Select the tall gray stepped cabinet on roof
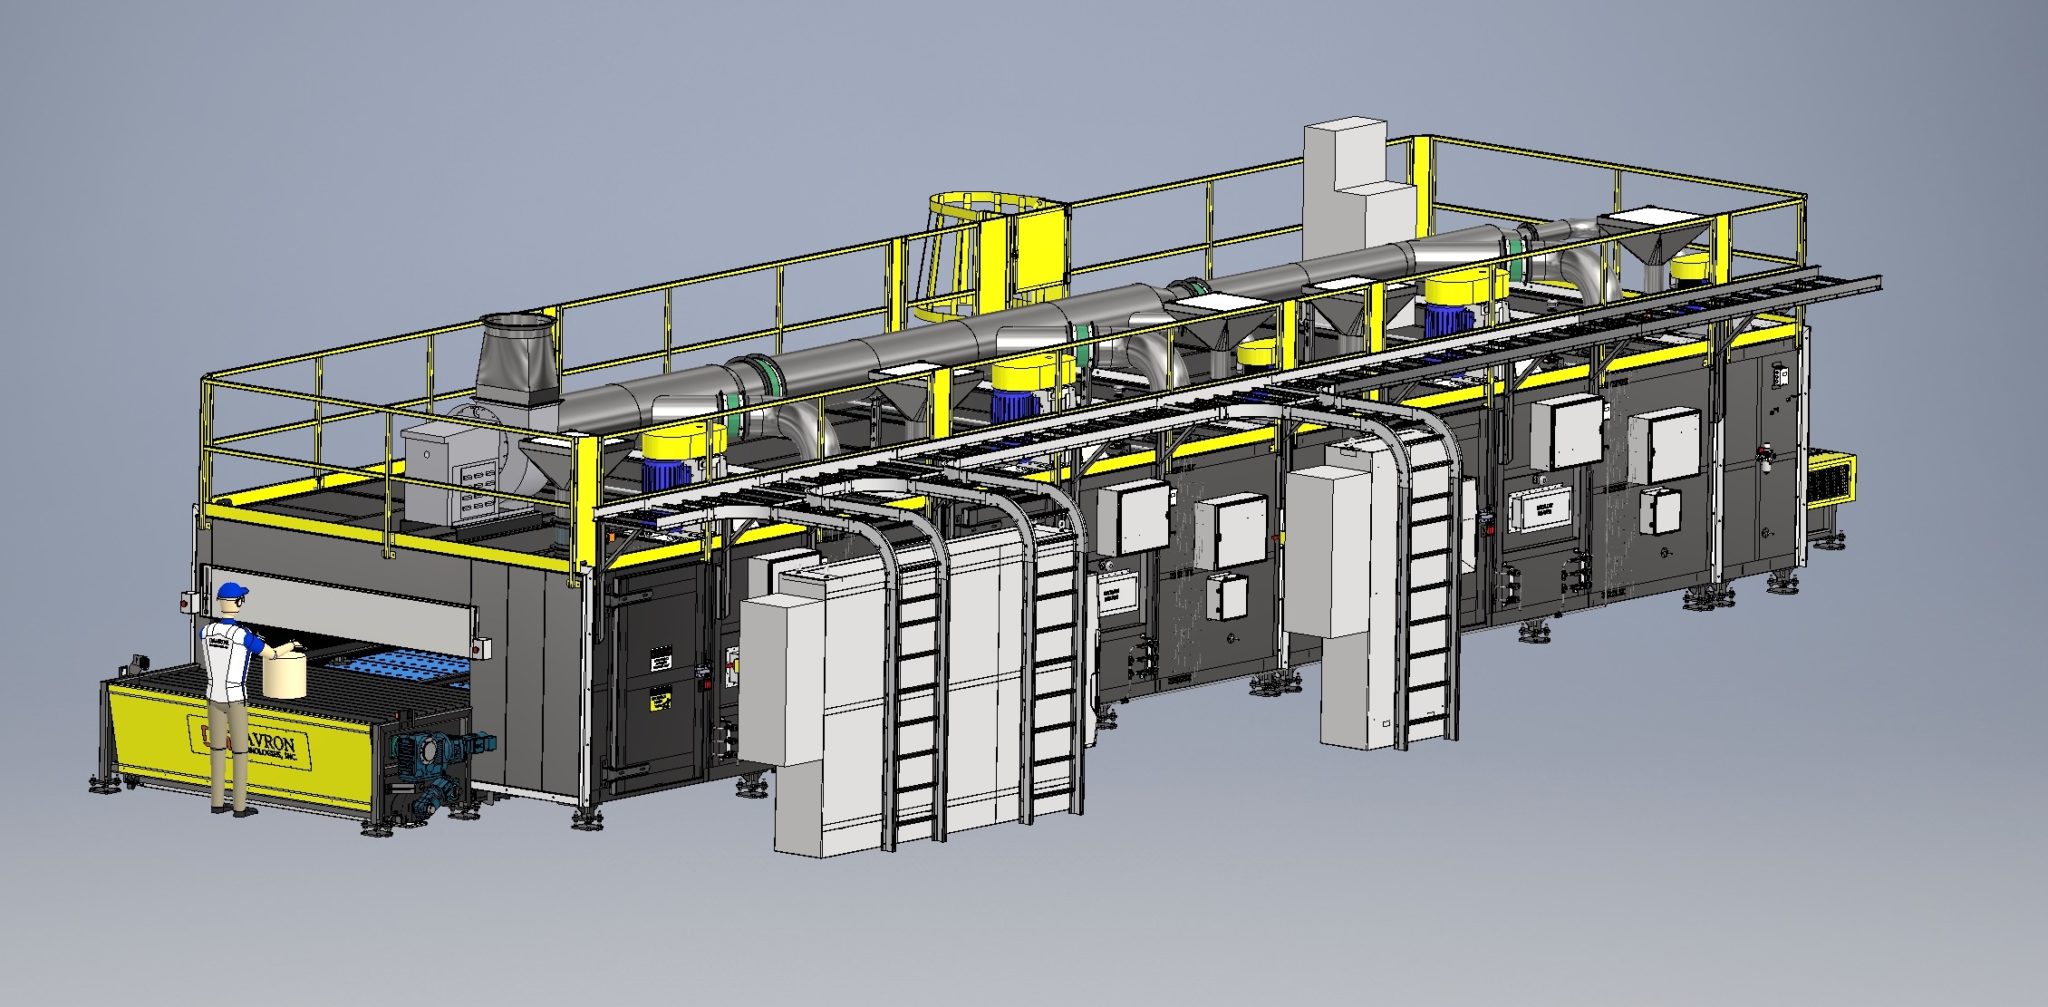This screenshot has width=2048, height=1007. (x=1360, y=189)
